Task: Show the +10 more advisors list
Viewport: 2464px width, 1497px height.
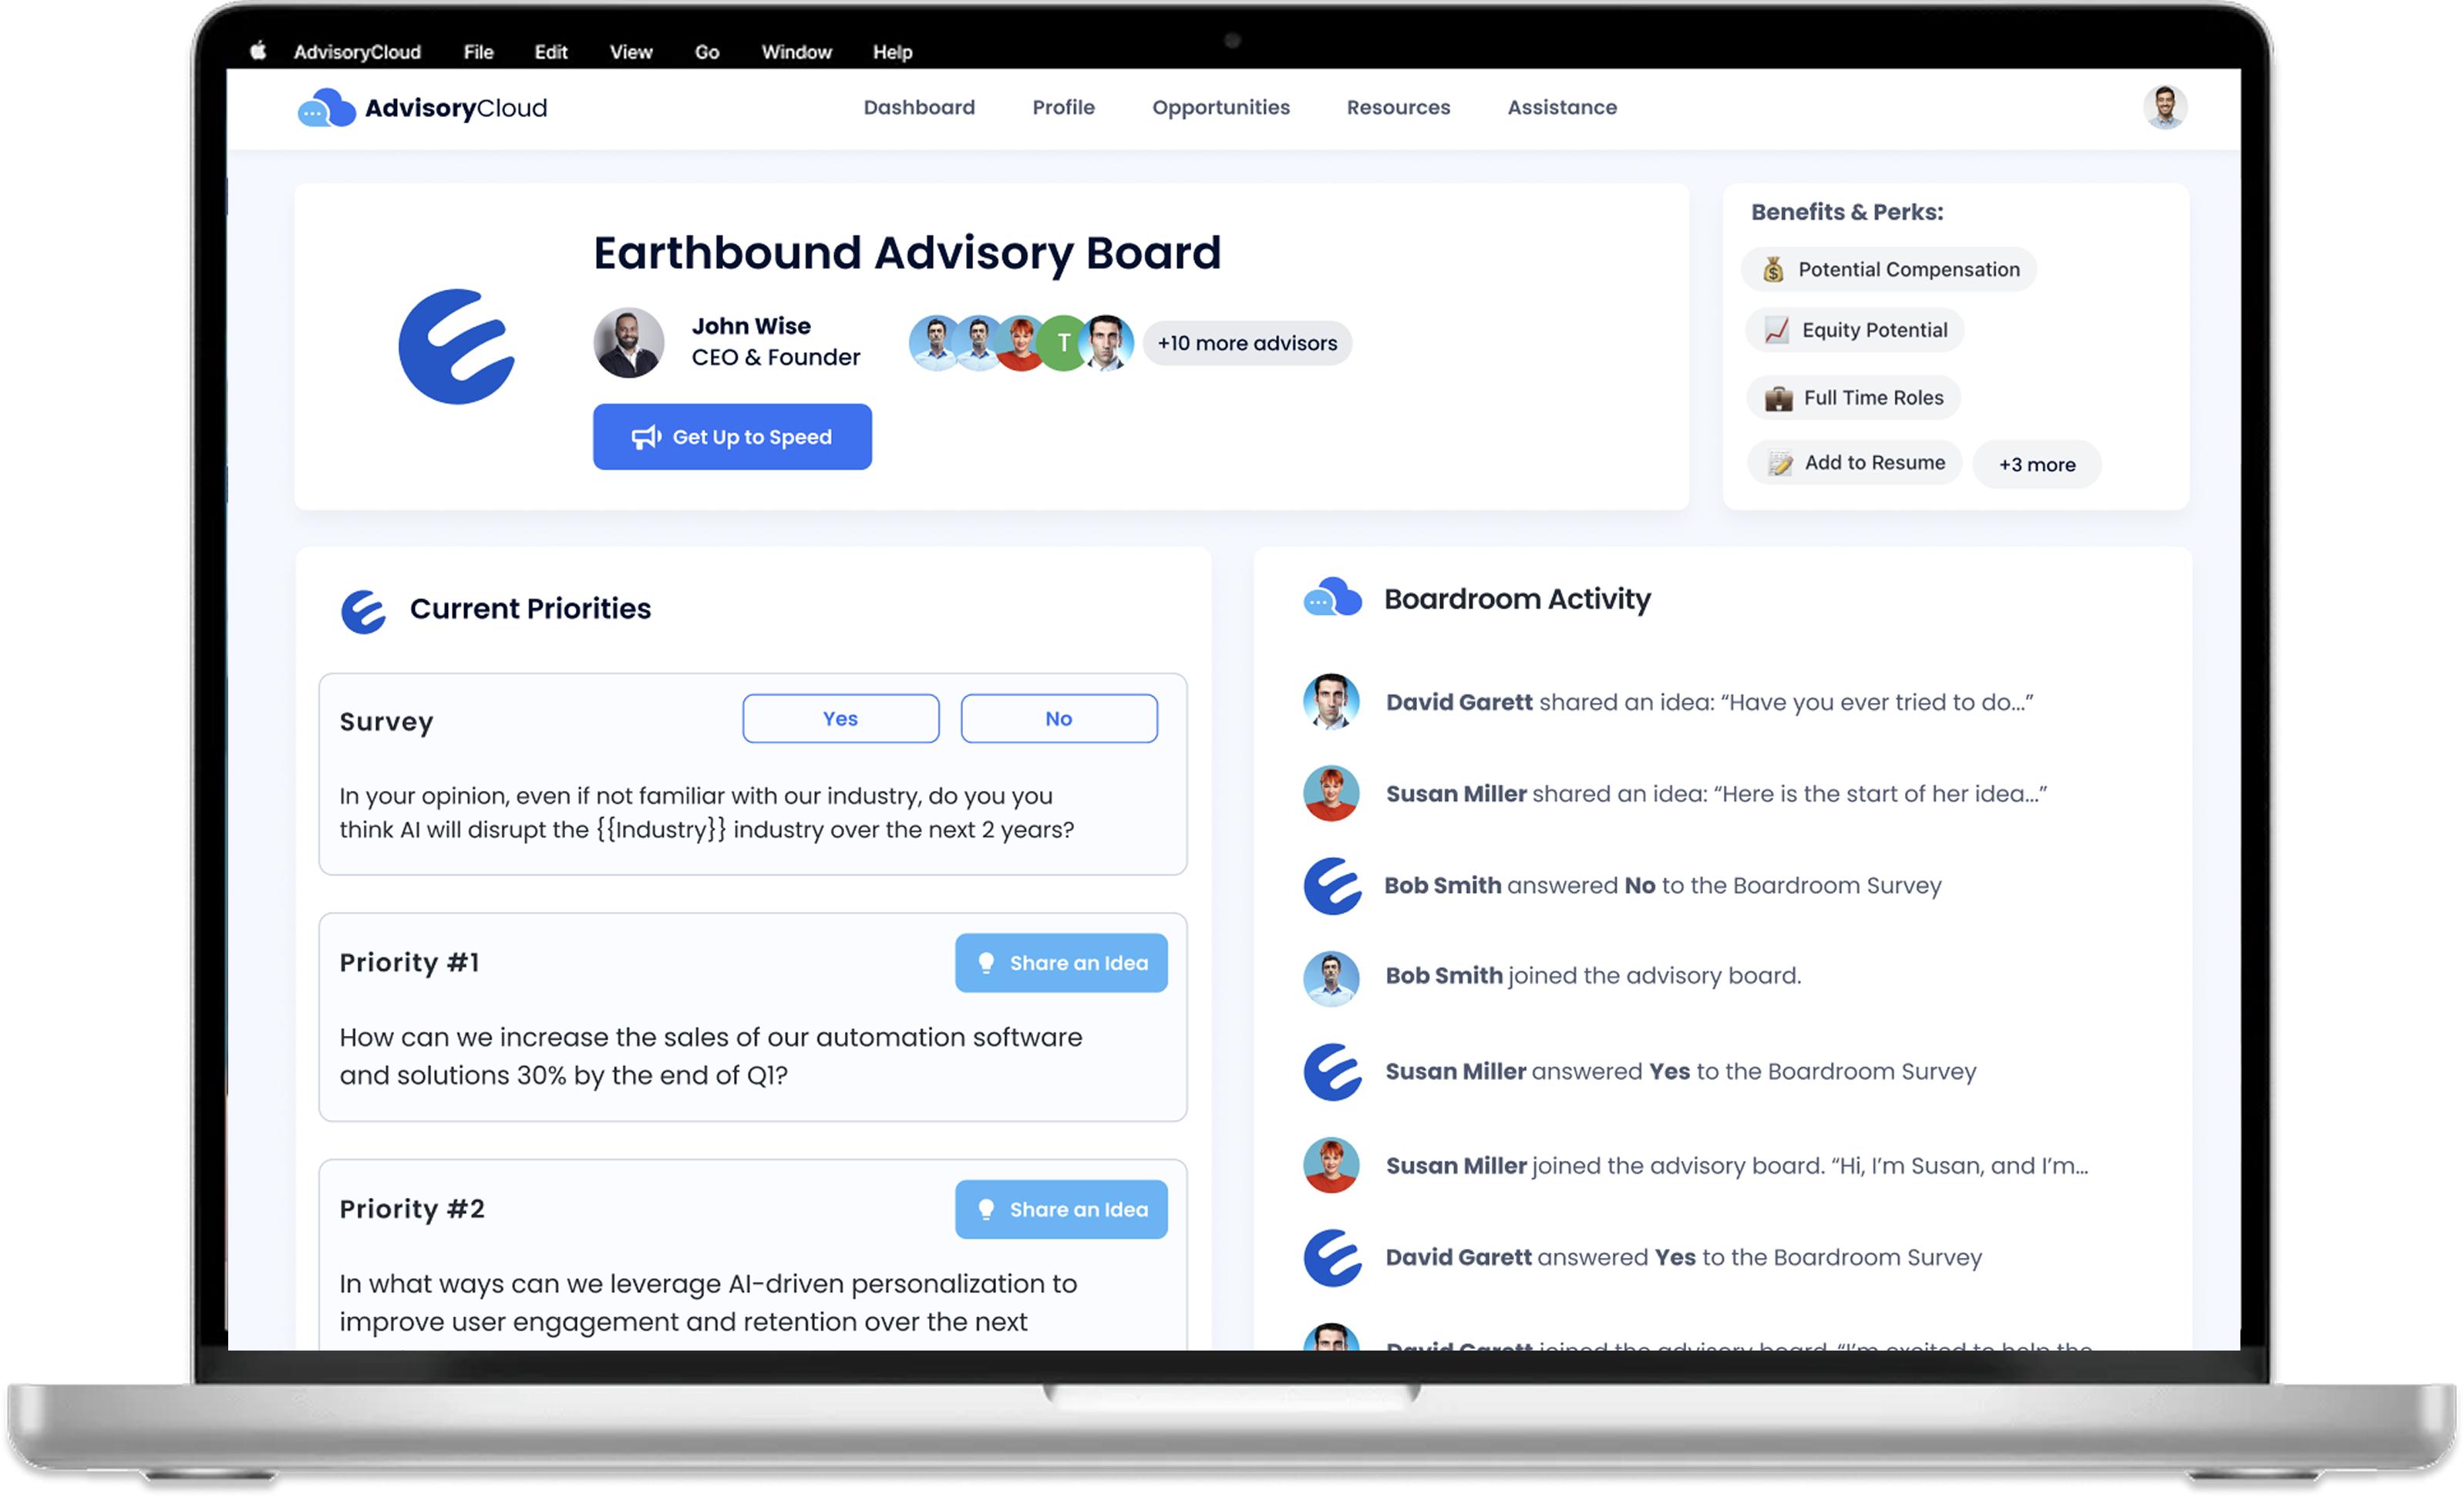Action: pyautogui.click(x=1247, y=343)
